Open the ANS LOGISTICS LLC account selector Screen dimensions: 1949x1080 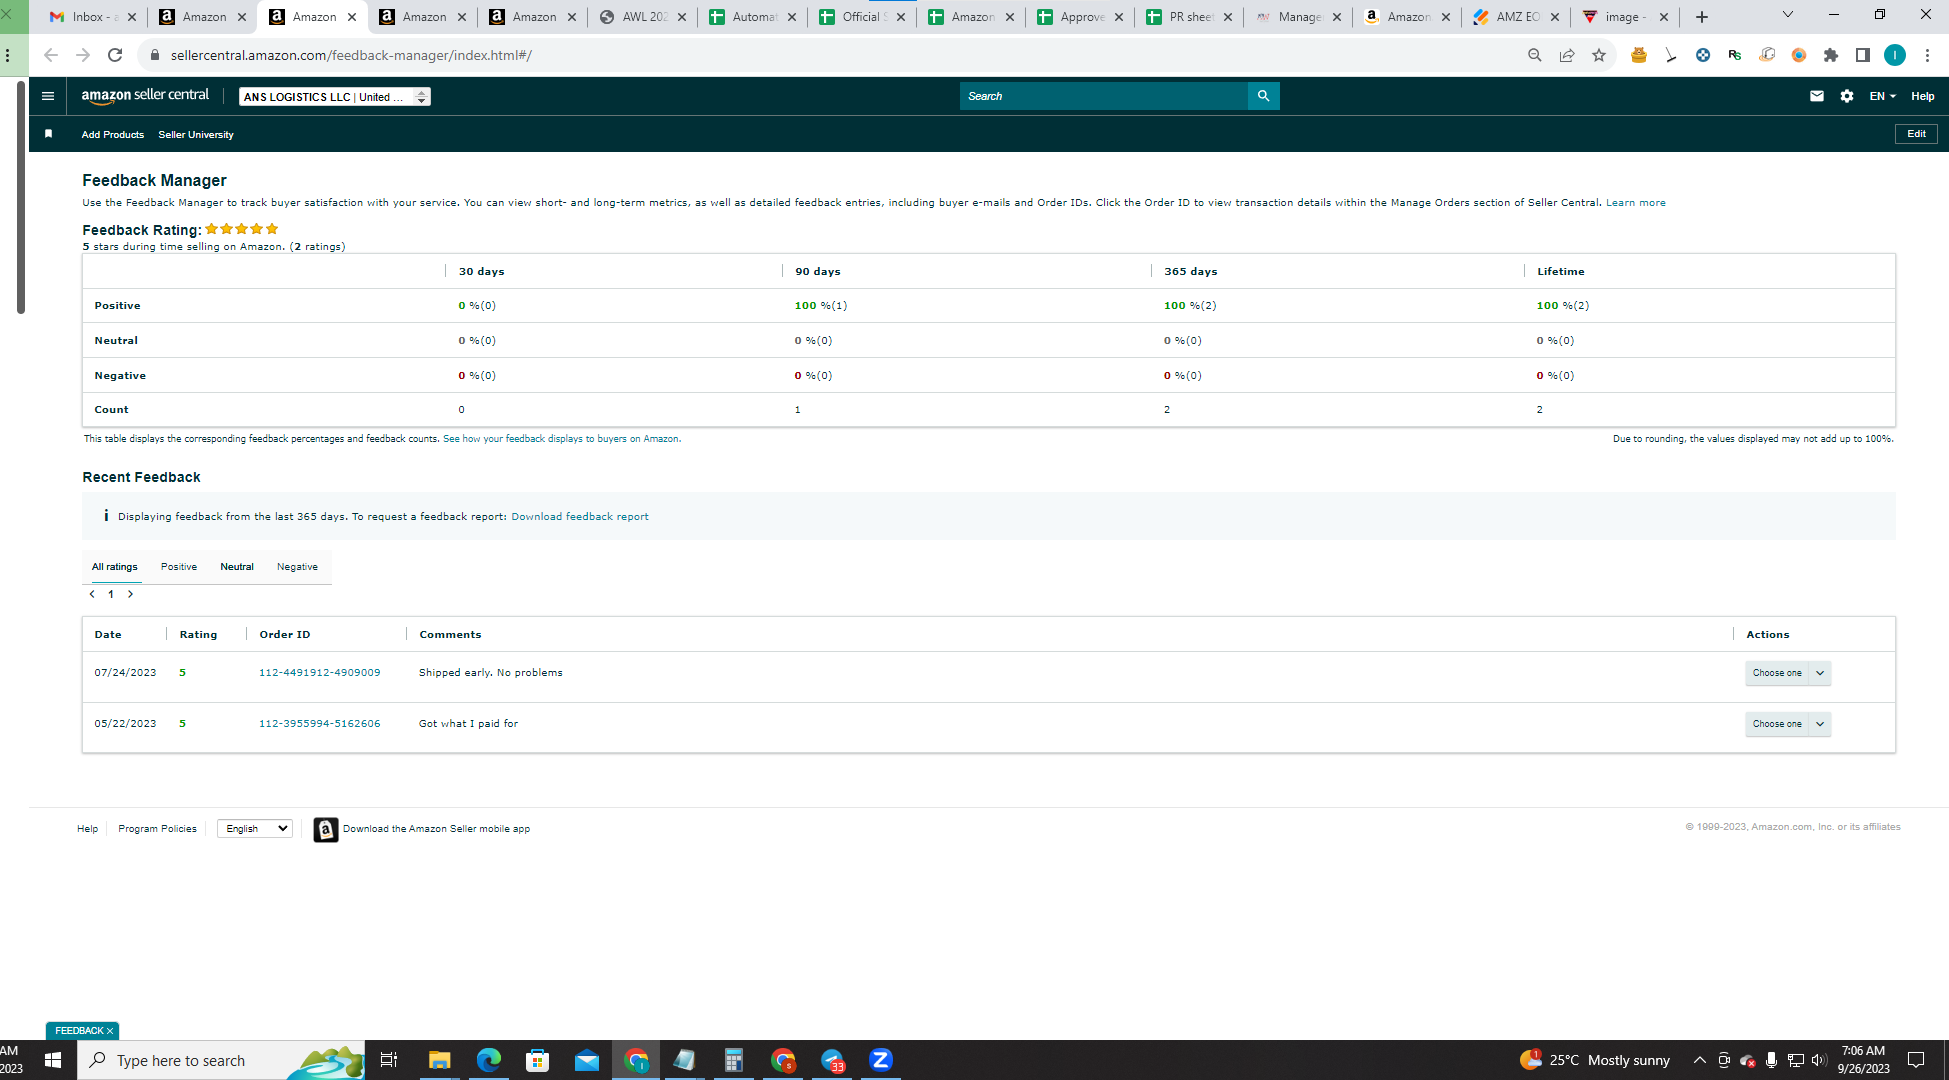(335, 97)
